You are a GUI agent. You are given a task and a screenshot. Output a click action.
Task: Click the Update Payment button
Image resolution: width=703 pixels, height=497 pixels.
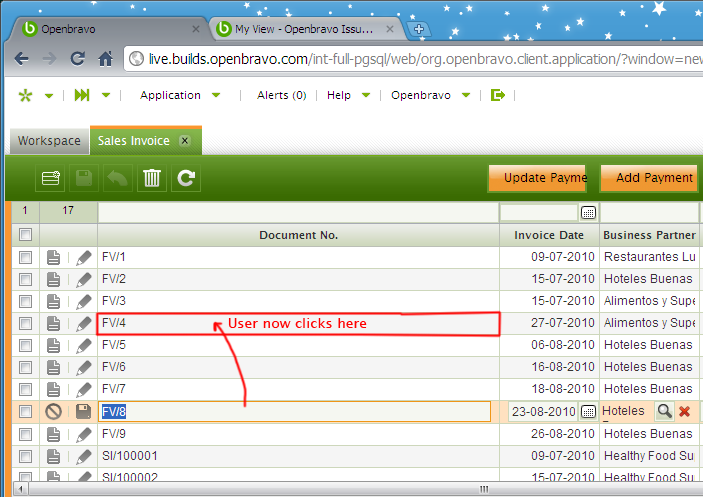(537, 178)
